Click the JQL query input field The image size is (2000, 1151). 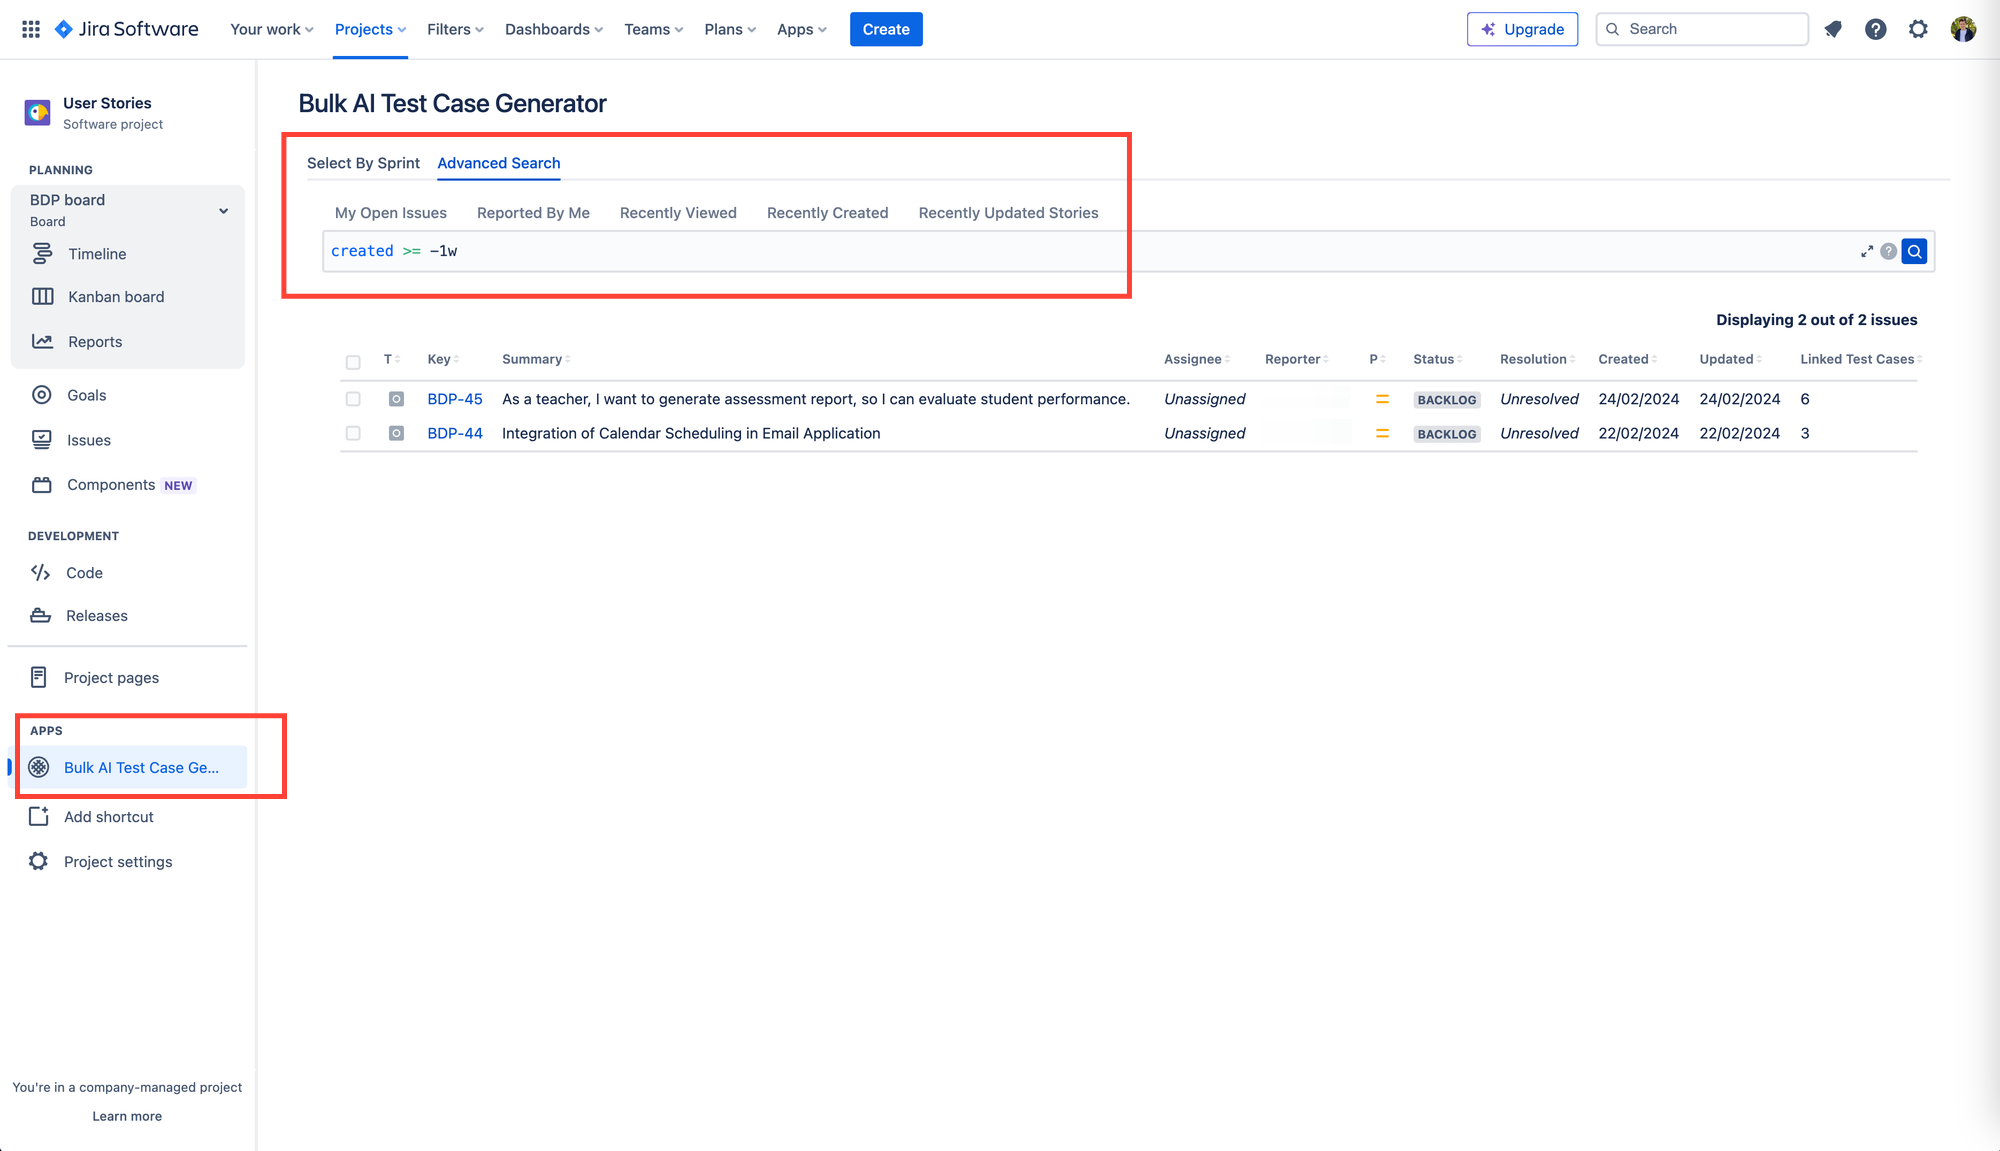[x=1090, y=251]
